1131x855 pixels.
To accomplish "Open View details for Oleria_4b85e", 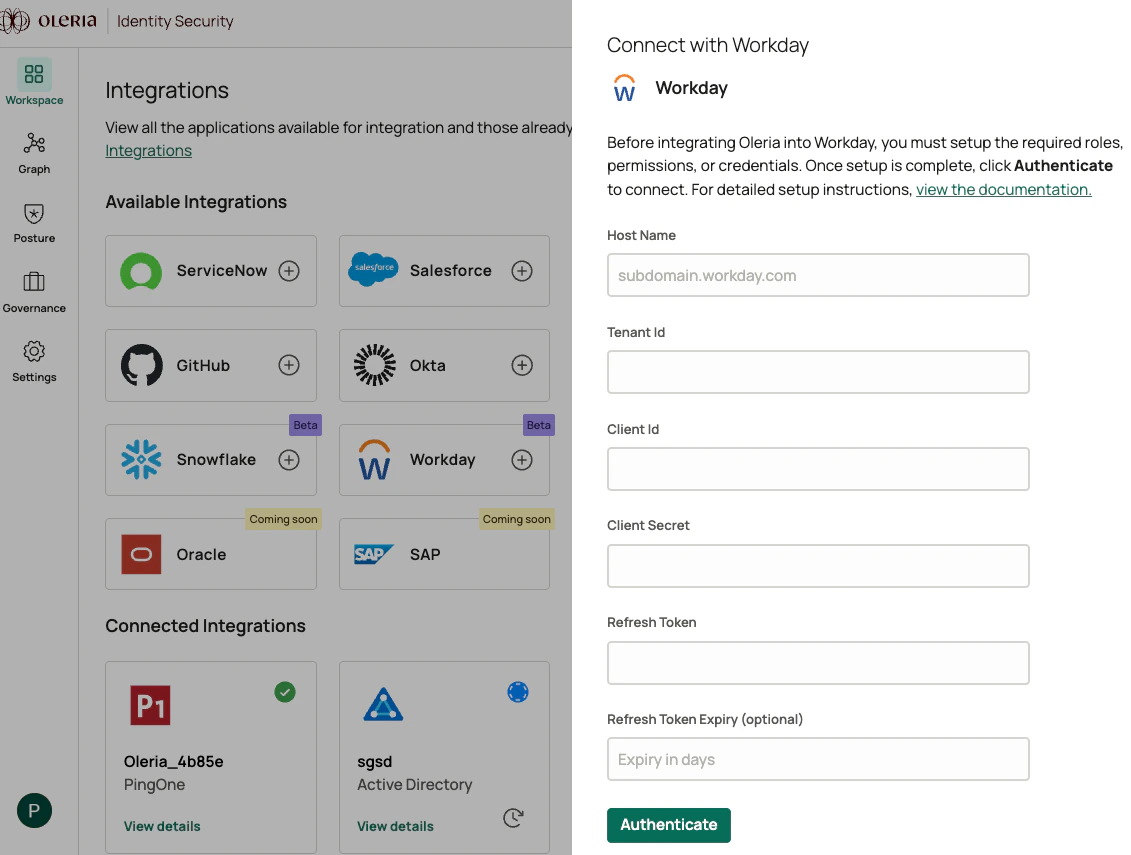I will 162,826.
